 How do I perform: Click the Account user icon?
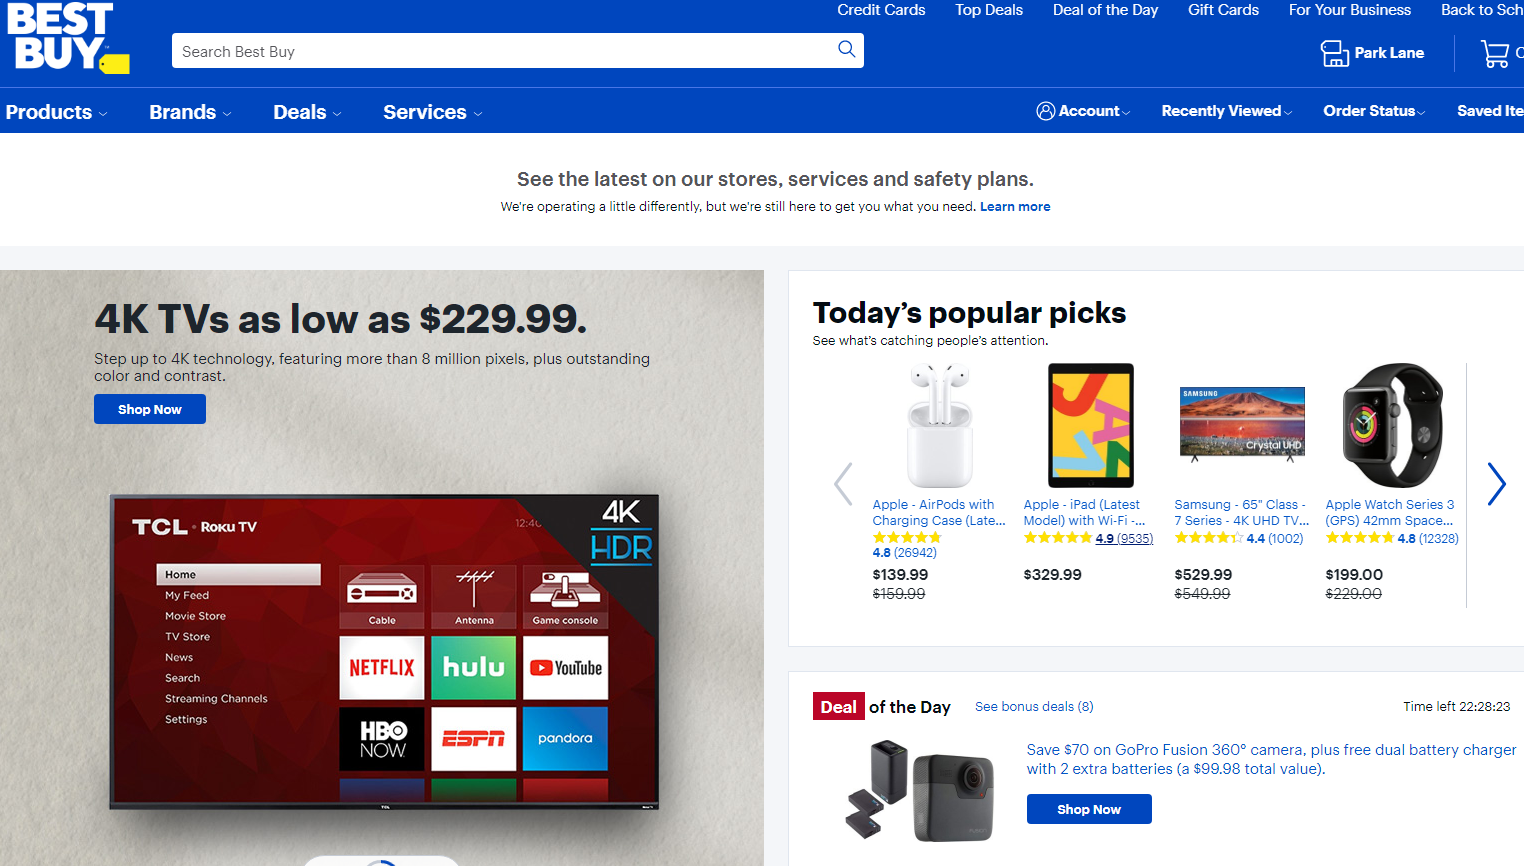(1045, 111)
